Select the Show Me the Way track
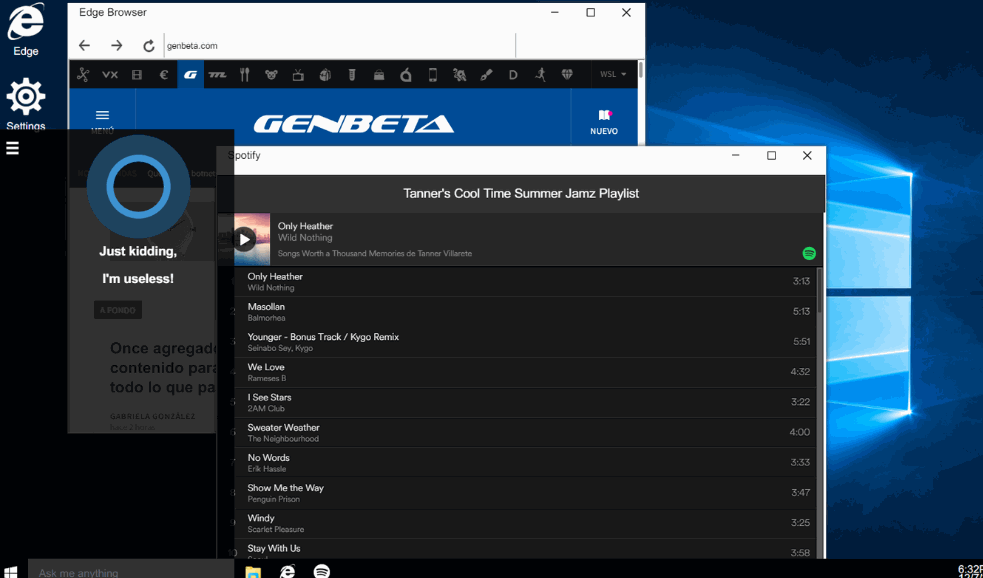 [x=525, y=493]
